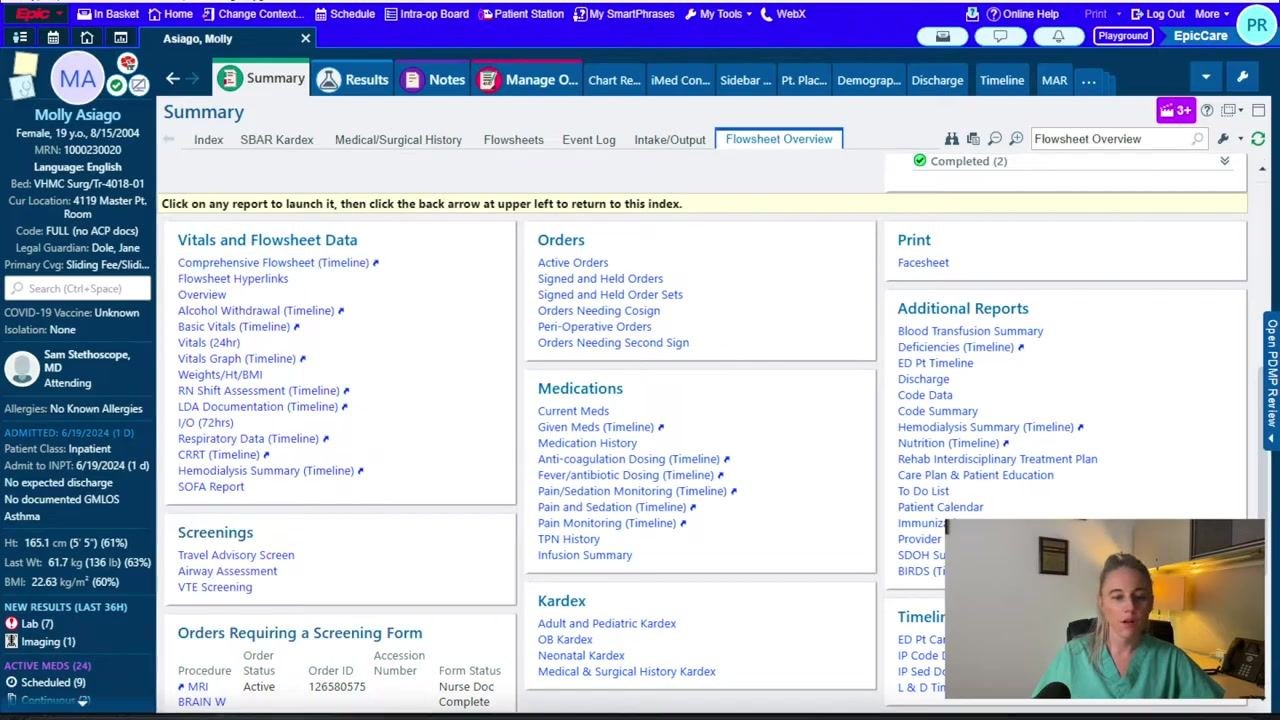
Task: Open the chat message bubble button
Action: [x=1000, y=36]
